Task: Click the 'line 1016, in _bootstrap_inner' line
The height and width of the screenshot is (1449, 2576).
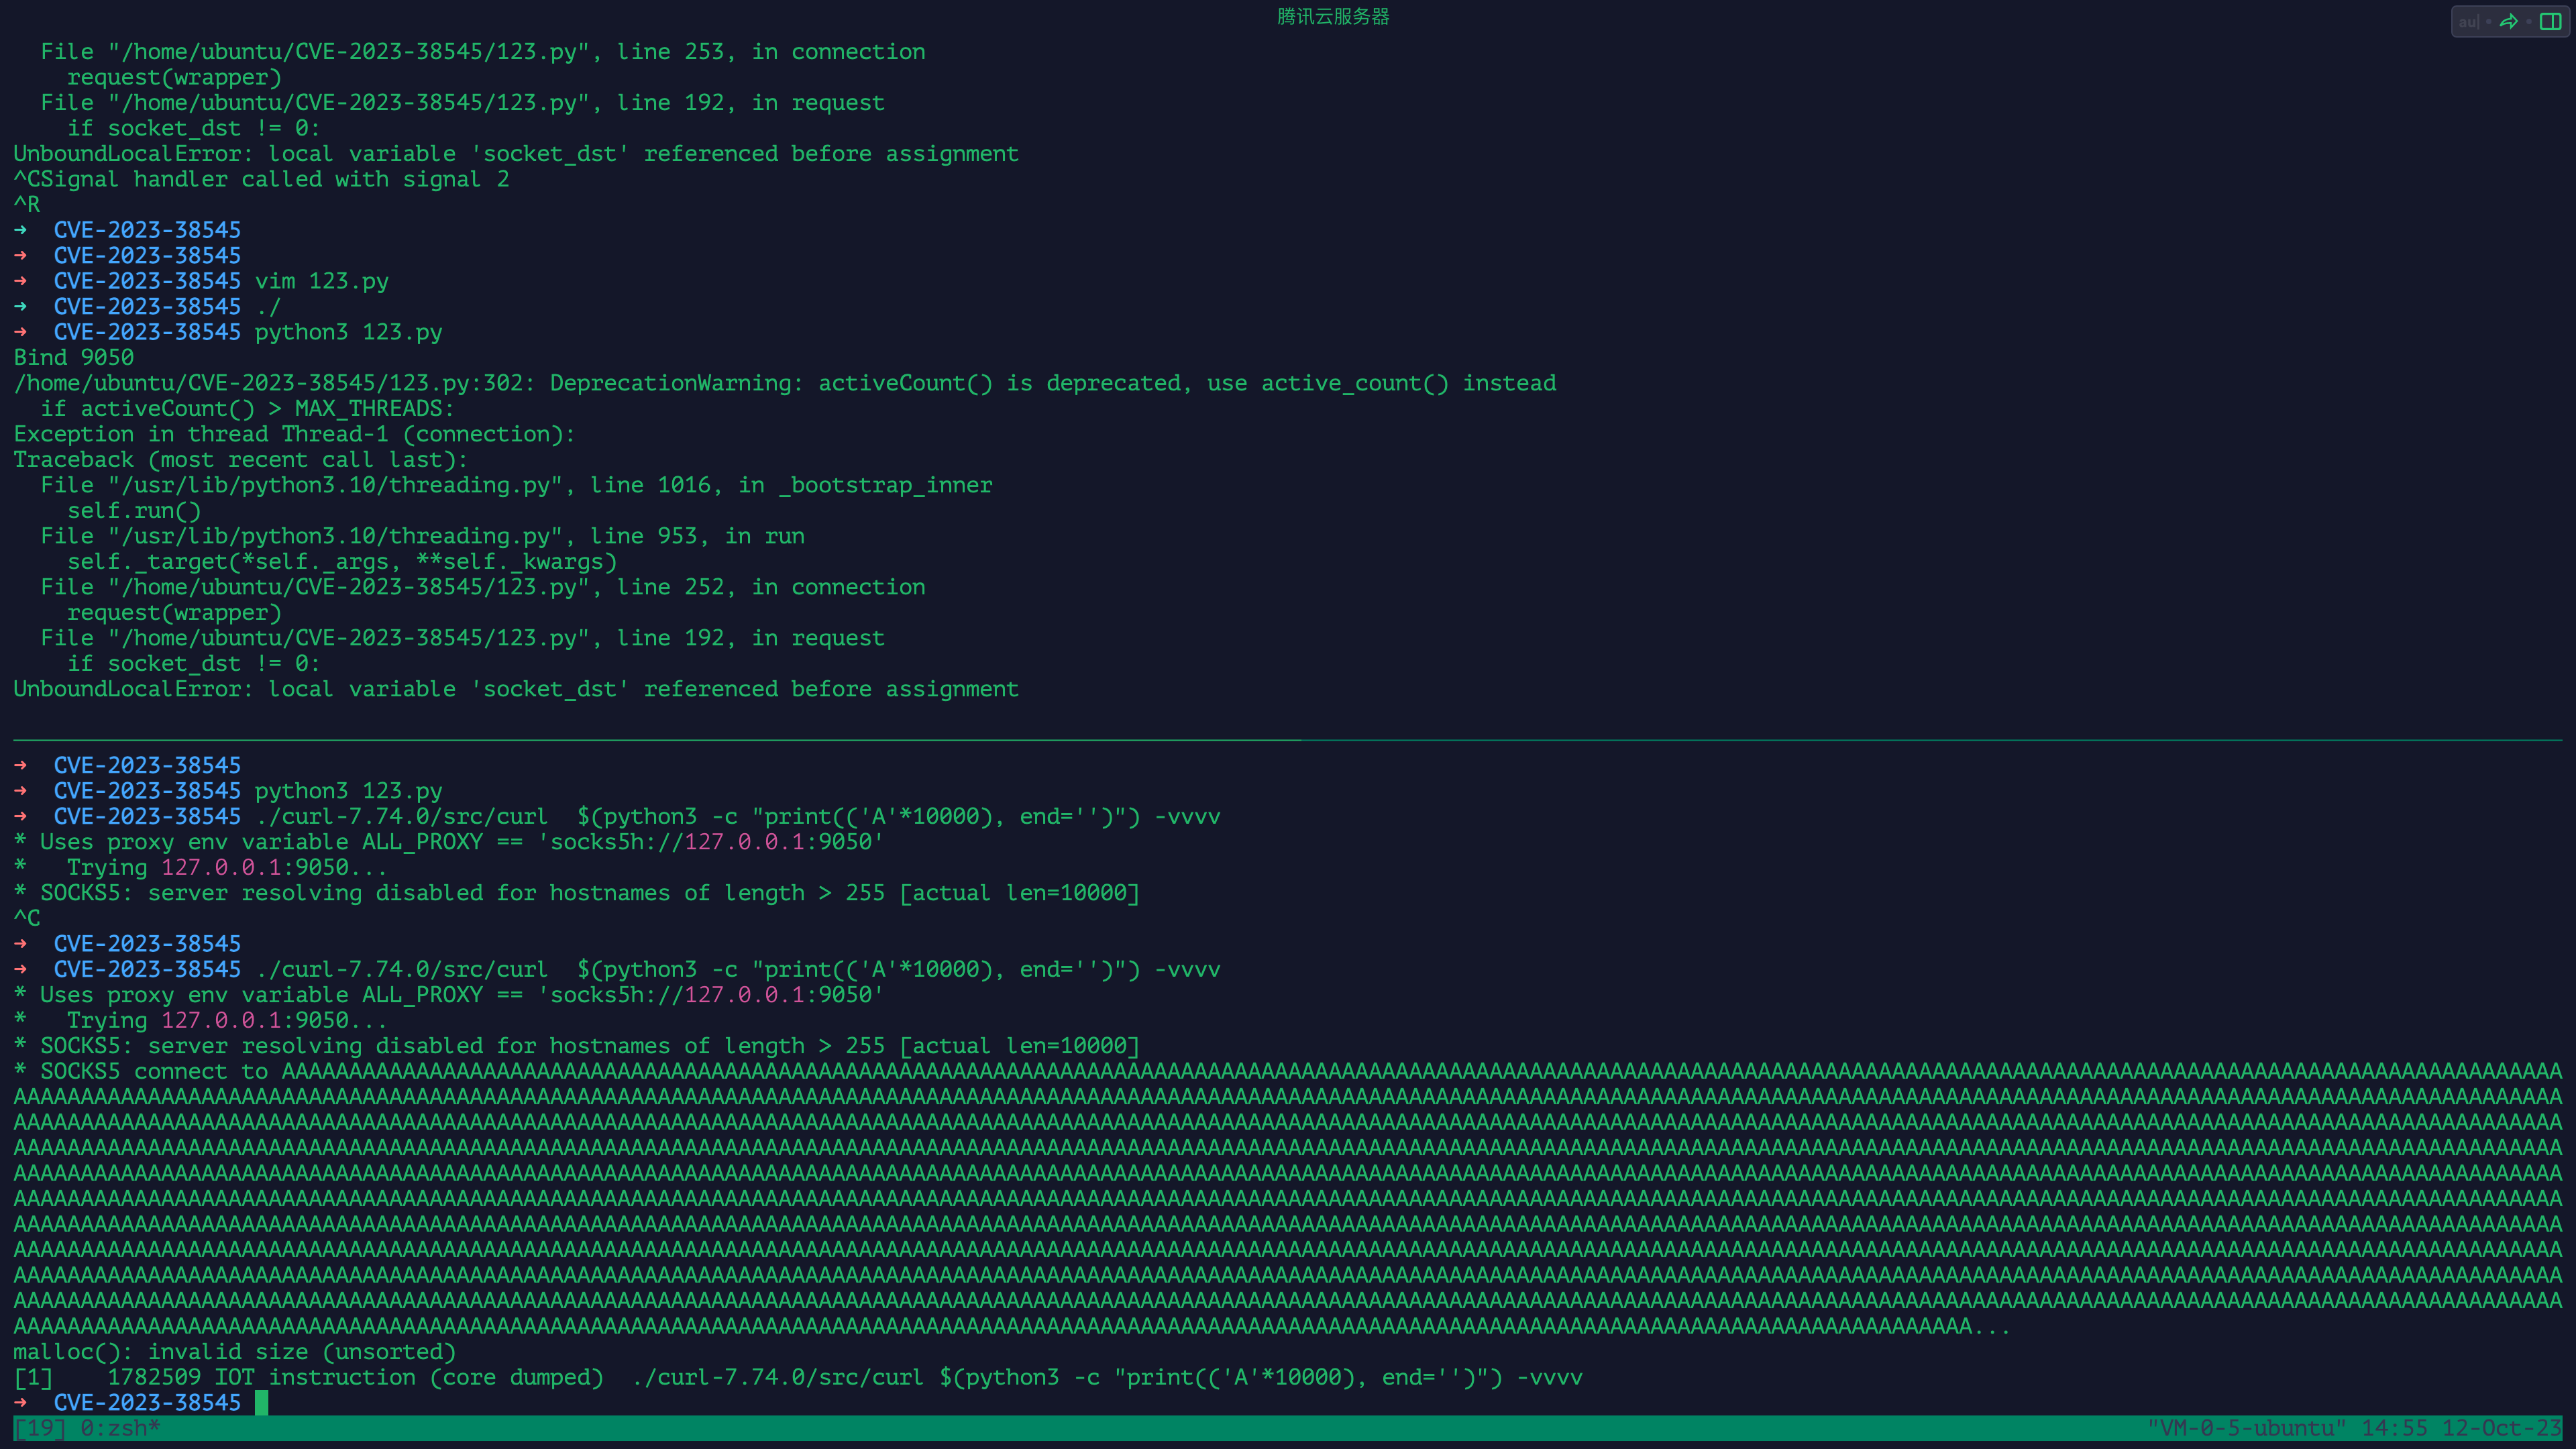Action: click(x=516, y=485)
